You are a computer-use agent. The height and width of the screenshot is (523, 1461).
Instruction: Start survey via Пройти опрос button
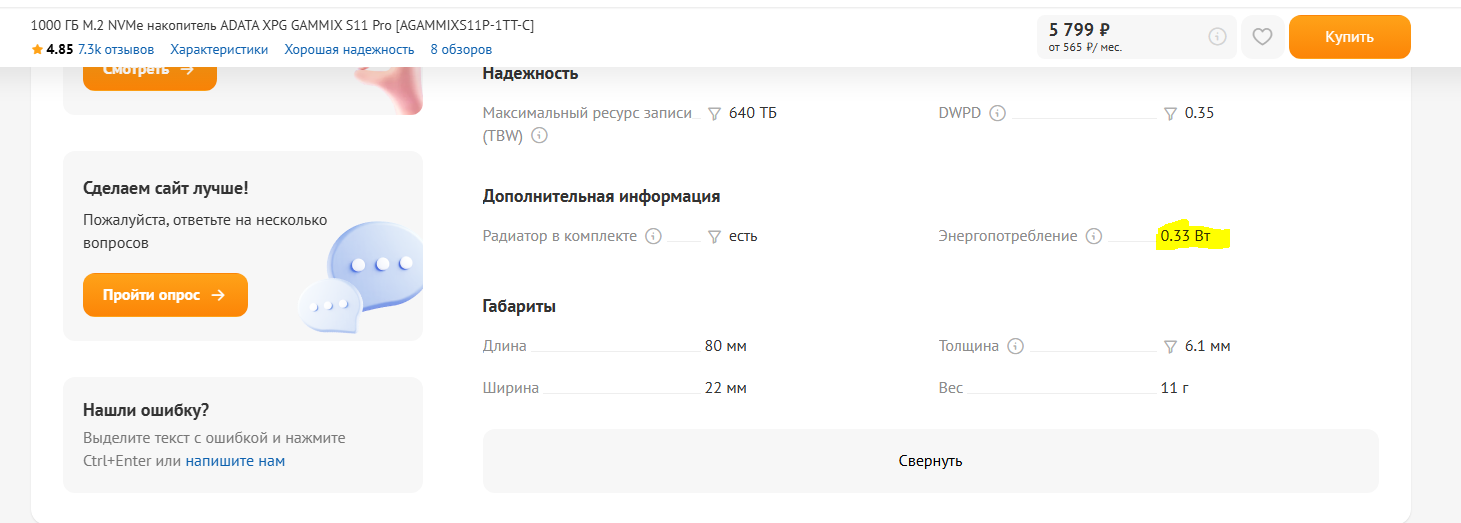point(165,295)
